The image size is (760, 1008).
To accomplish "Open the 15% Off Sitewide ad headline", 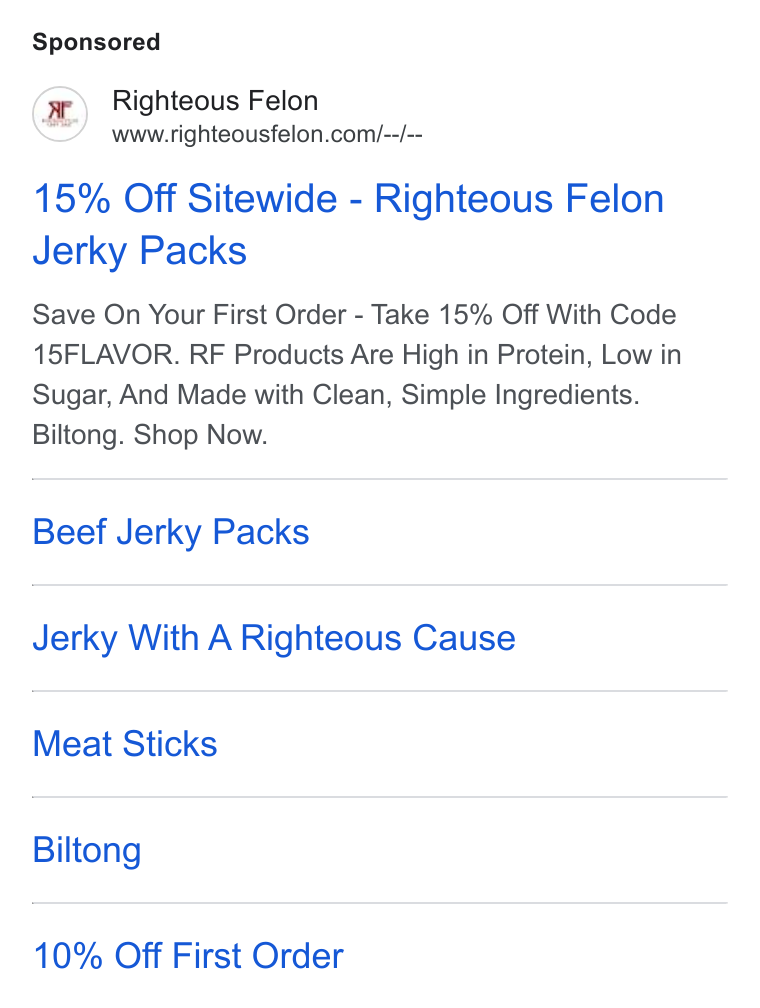I will 348,224.
